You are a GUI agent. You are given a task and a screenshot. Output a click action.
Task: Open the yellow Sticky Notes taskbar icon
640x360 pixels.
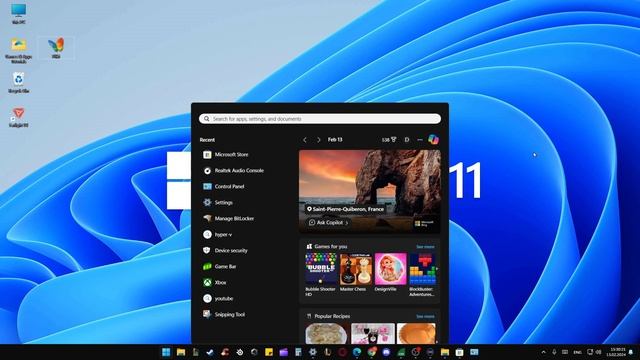[269, 352]
